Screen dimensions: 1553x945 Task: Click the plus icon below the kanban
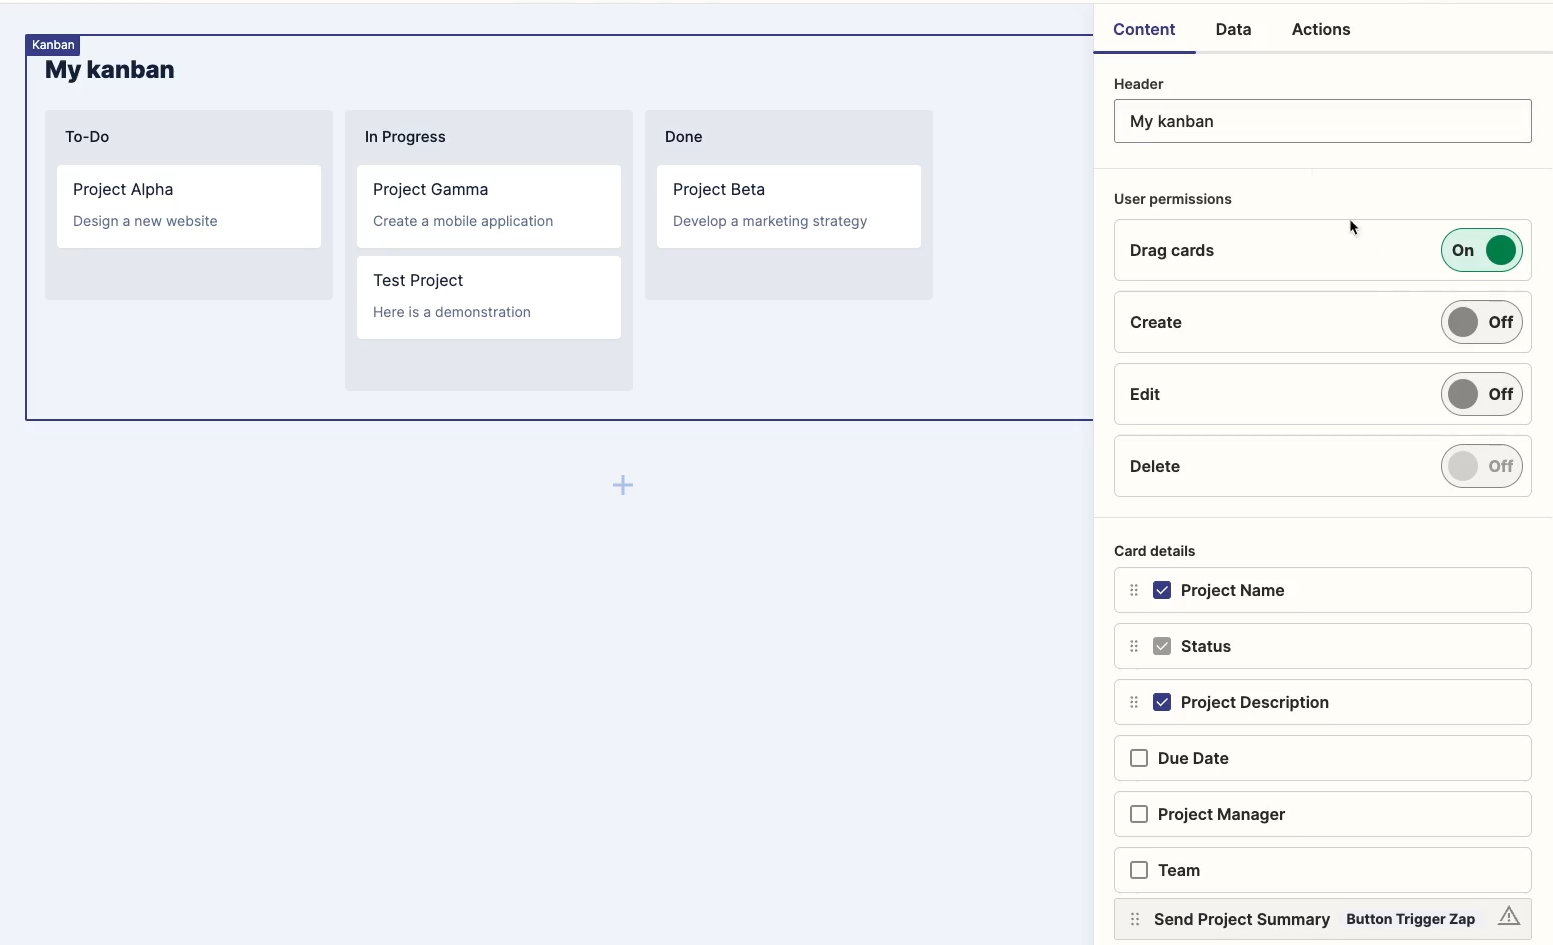pyautogui.click(x=623, y=485)
